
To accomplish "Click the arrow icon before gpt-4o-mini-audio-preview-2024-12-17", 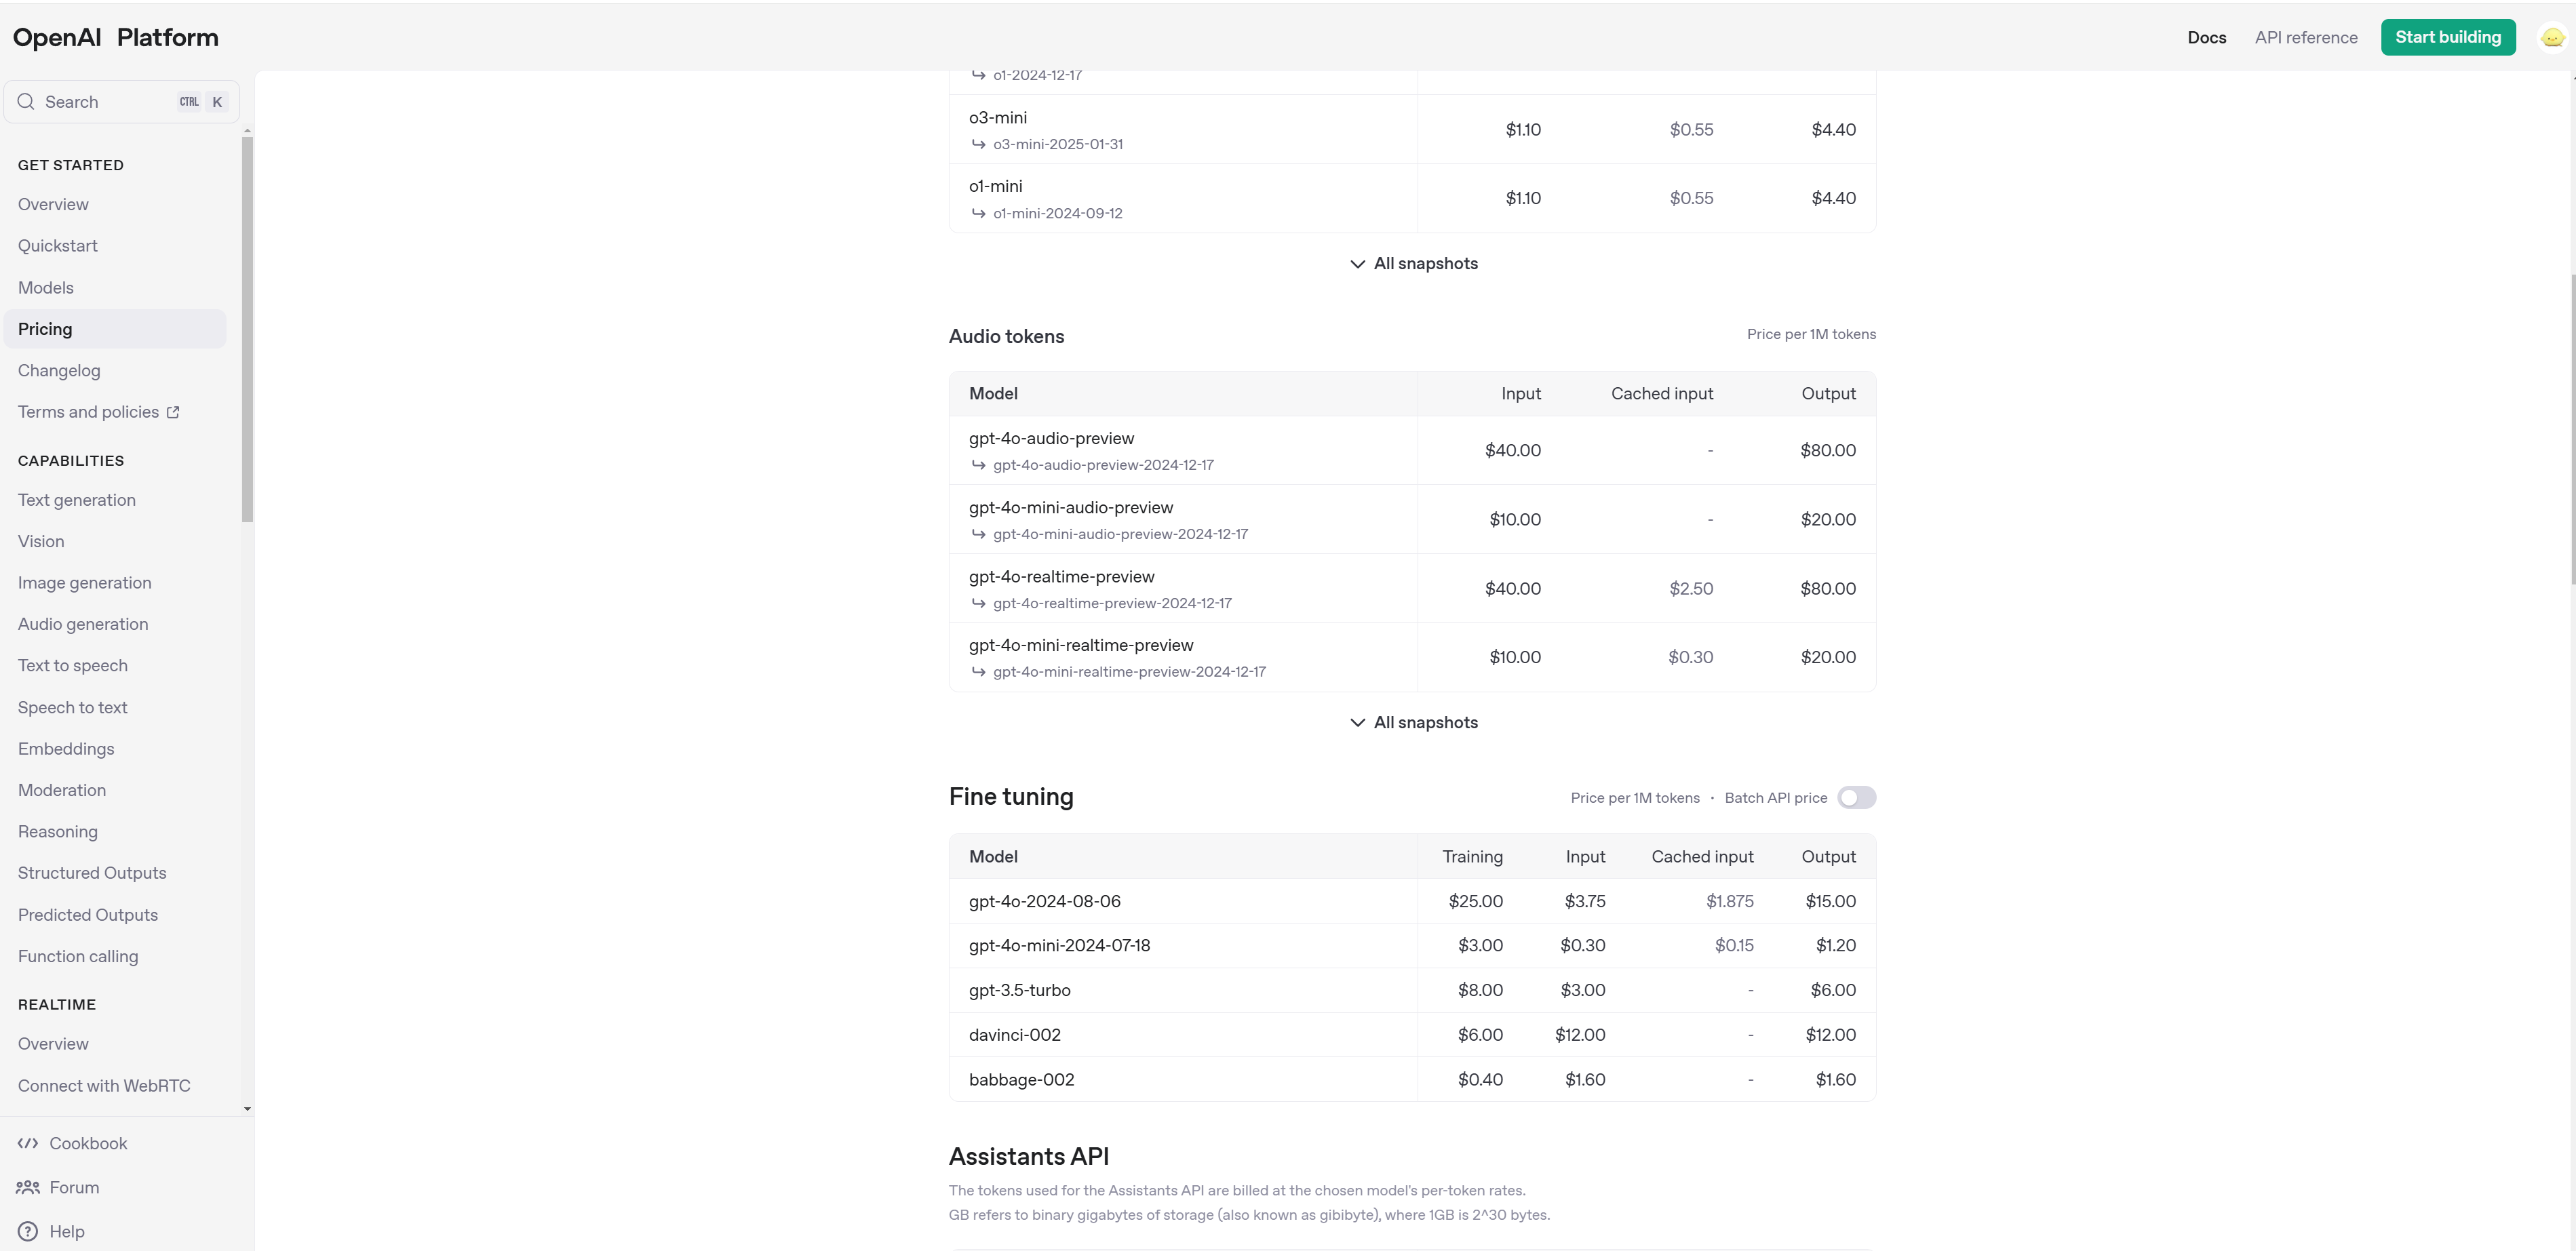I will click(979, 534).
